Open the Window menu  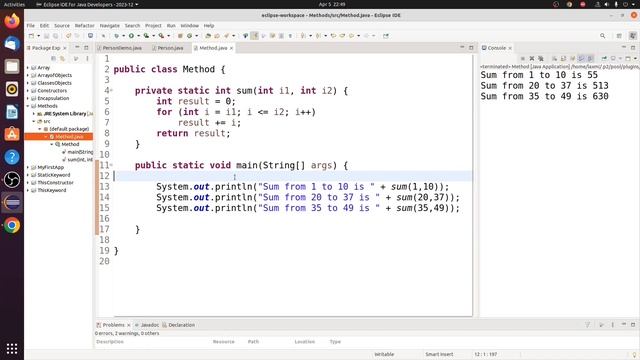pos(189,25)
